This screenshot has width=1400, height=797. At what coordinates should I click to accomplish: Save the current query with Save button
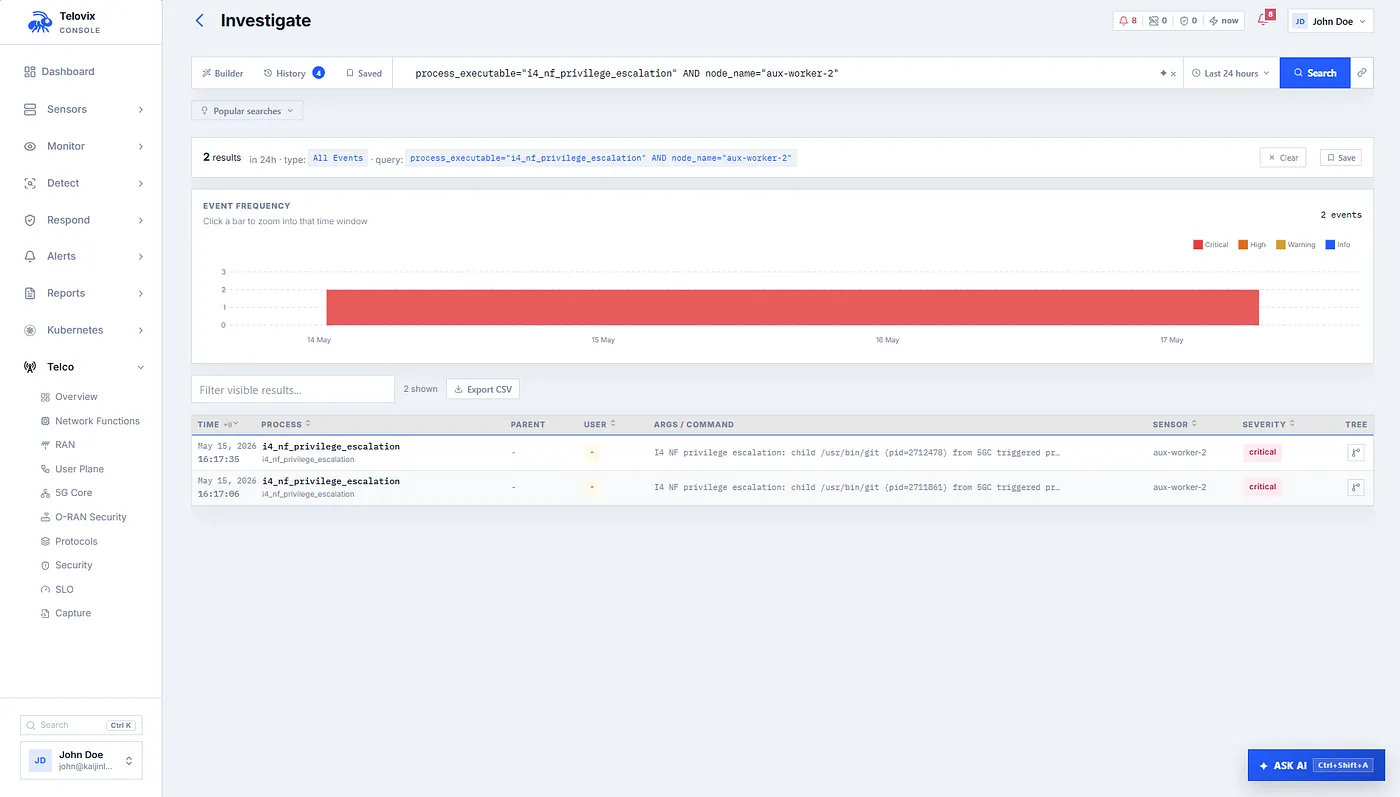(x=1340, y=158)
